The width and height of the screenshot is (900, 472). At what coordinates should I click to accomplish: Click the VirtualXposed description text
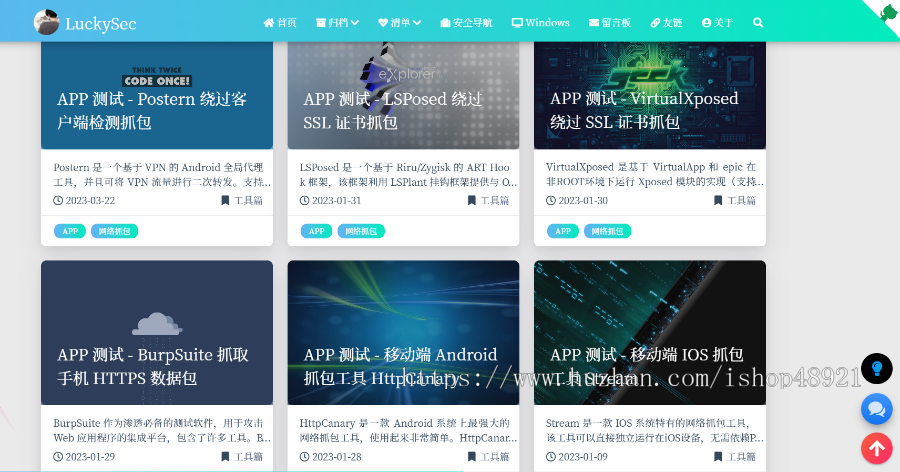pos(654,174)
